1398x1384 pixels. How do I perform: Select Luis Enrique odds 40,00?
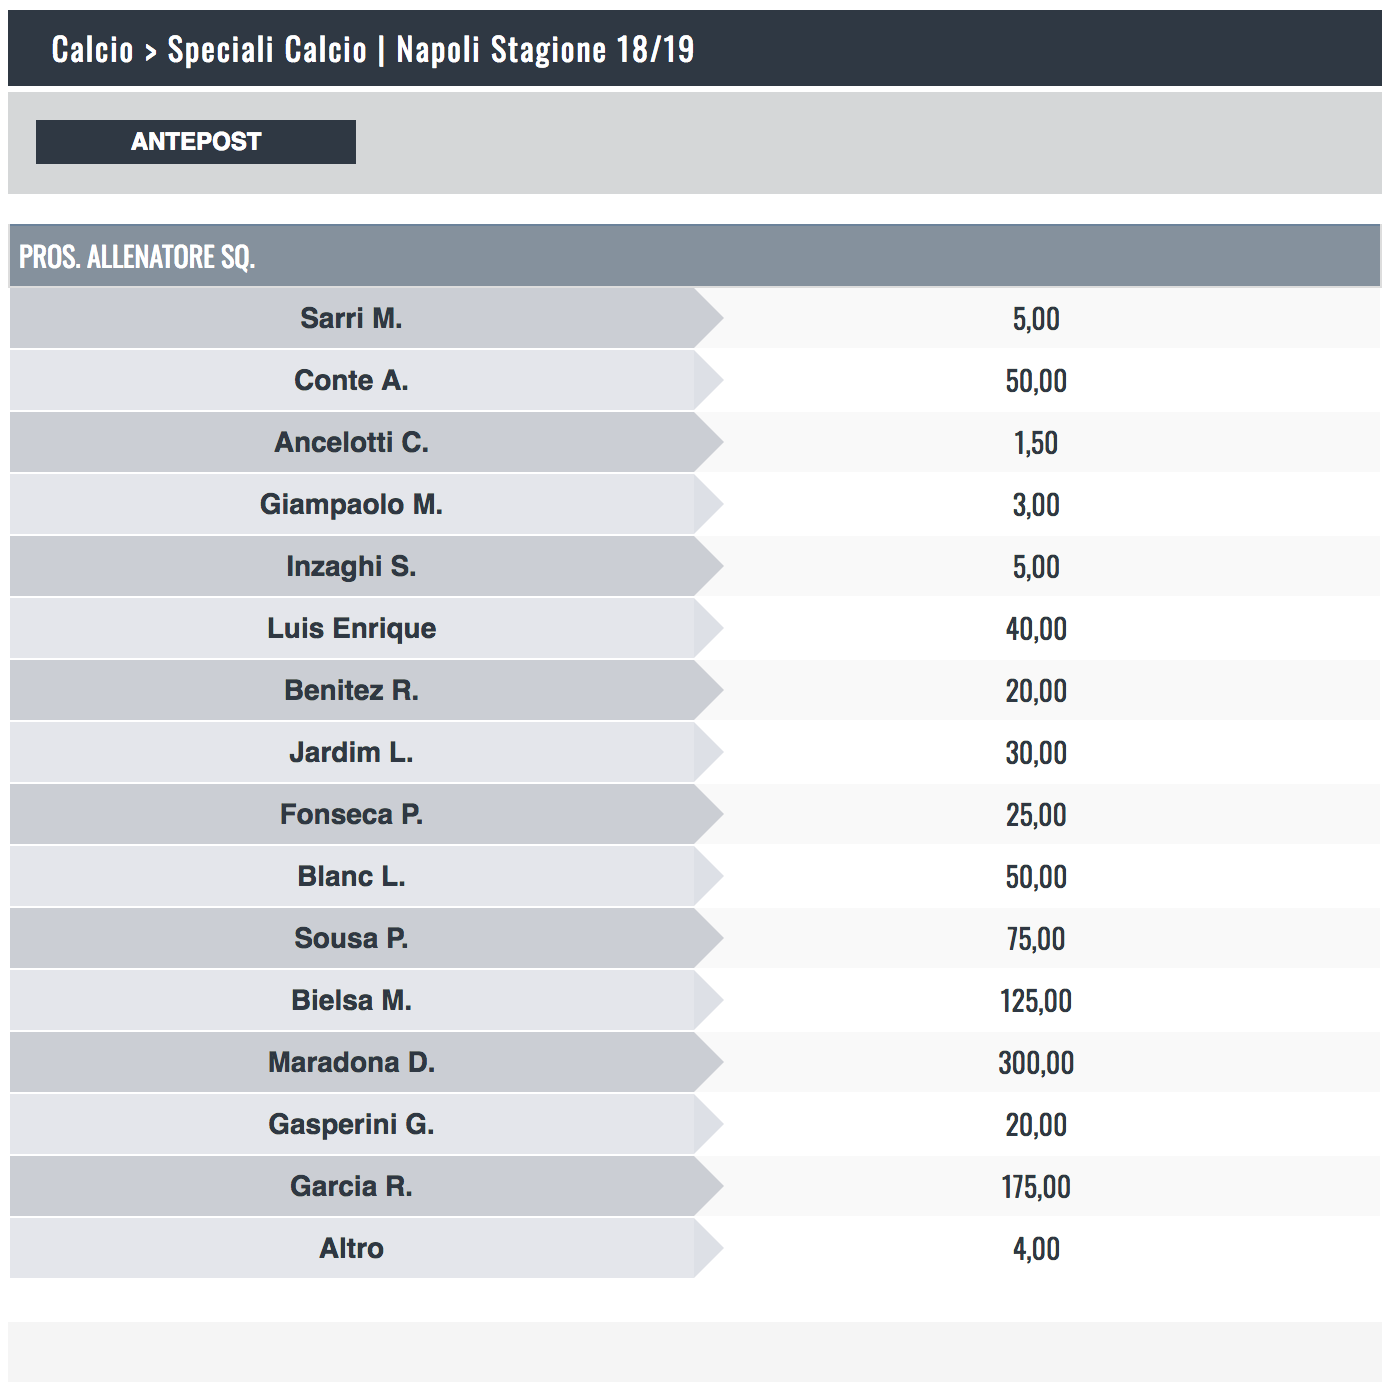click(1036, 629)
